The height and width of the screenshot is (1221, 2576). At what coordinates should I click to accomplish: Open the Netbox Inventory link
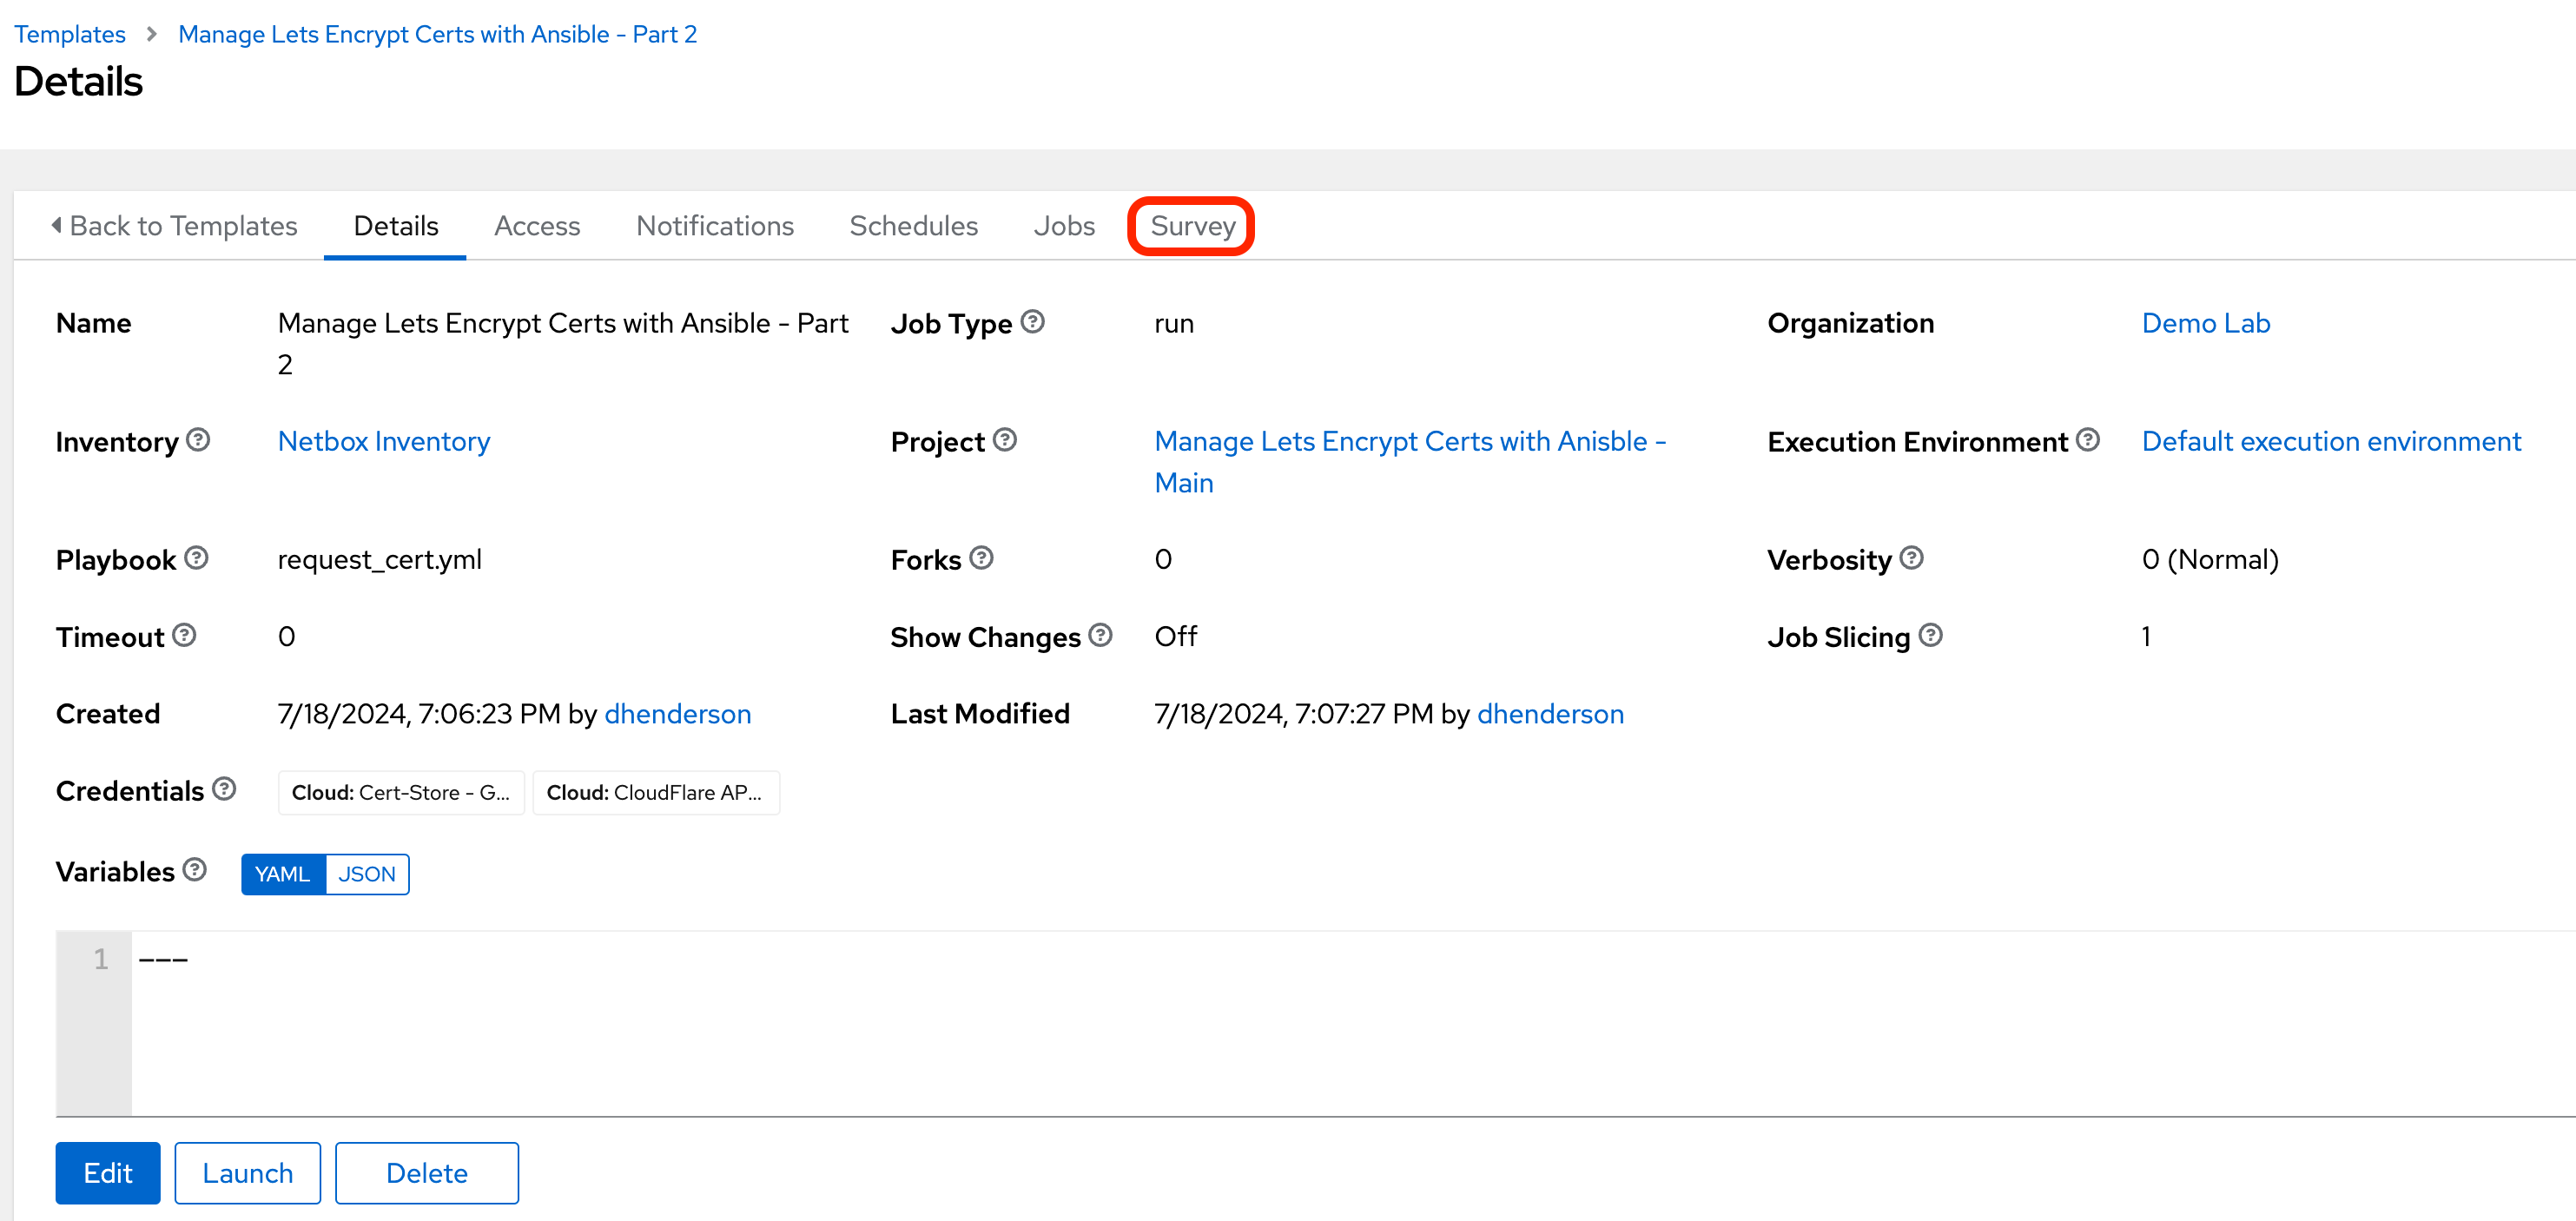pos(384,441)
